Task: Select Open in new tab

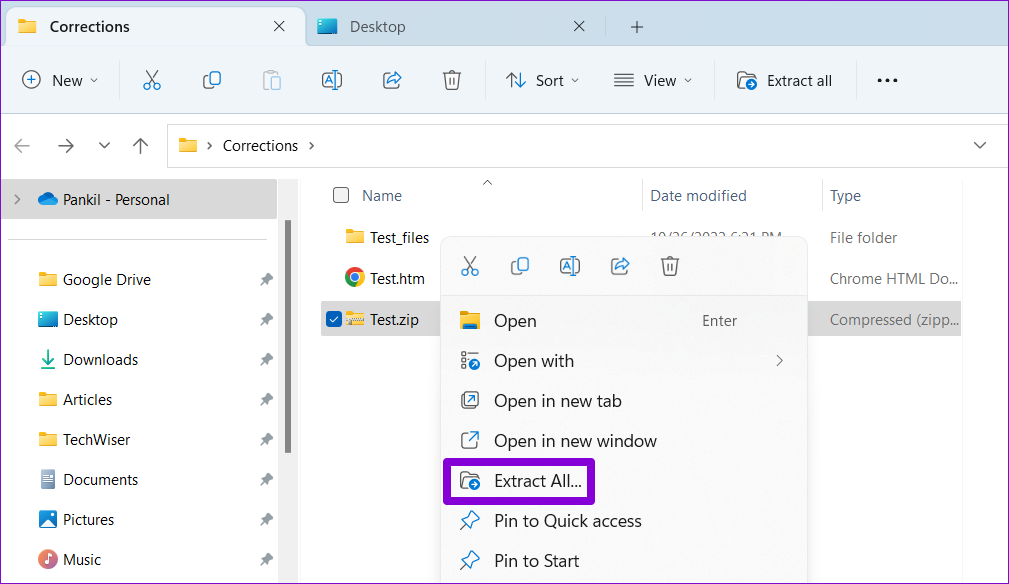Action: coord(624,401)
